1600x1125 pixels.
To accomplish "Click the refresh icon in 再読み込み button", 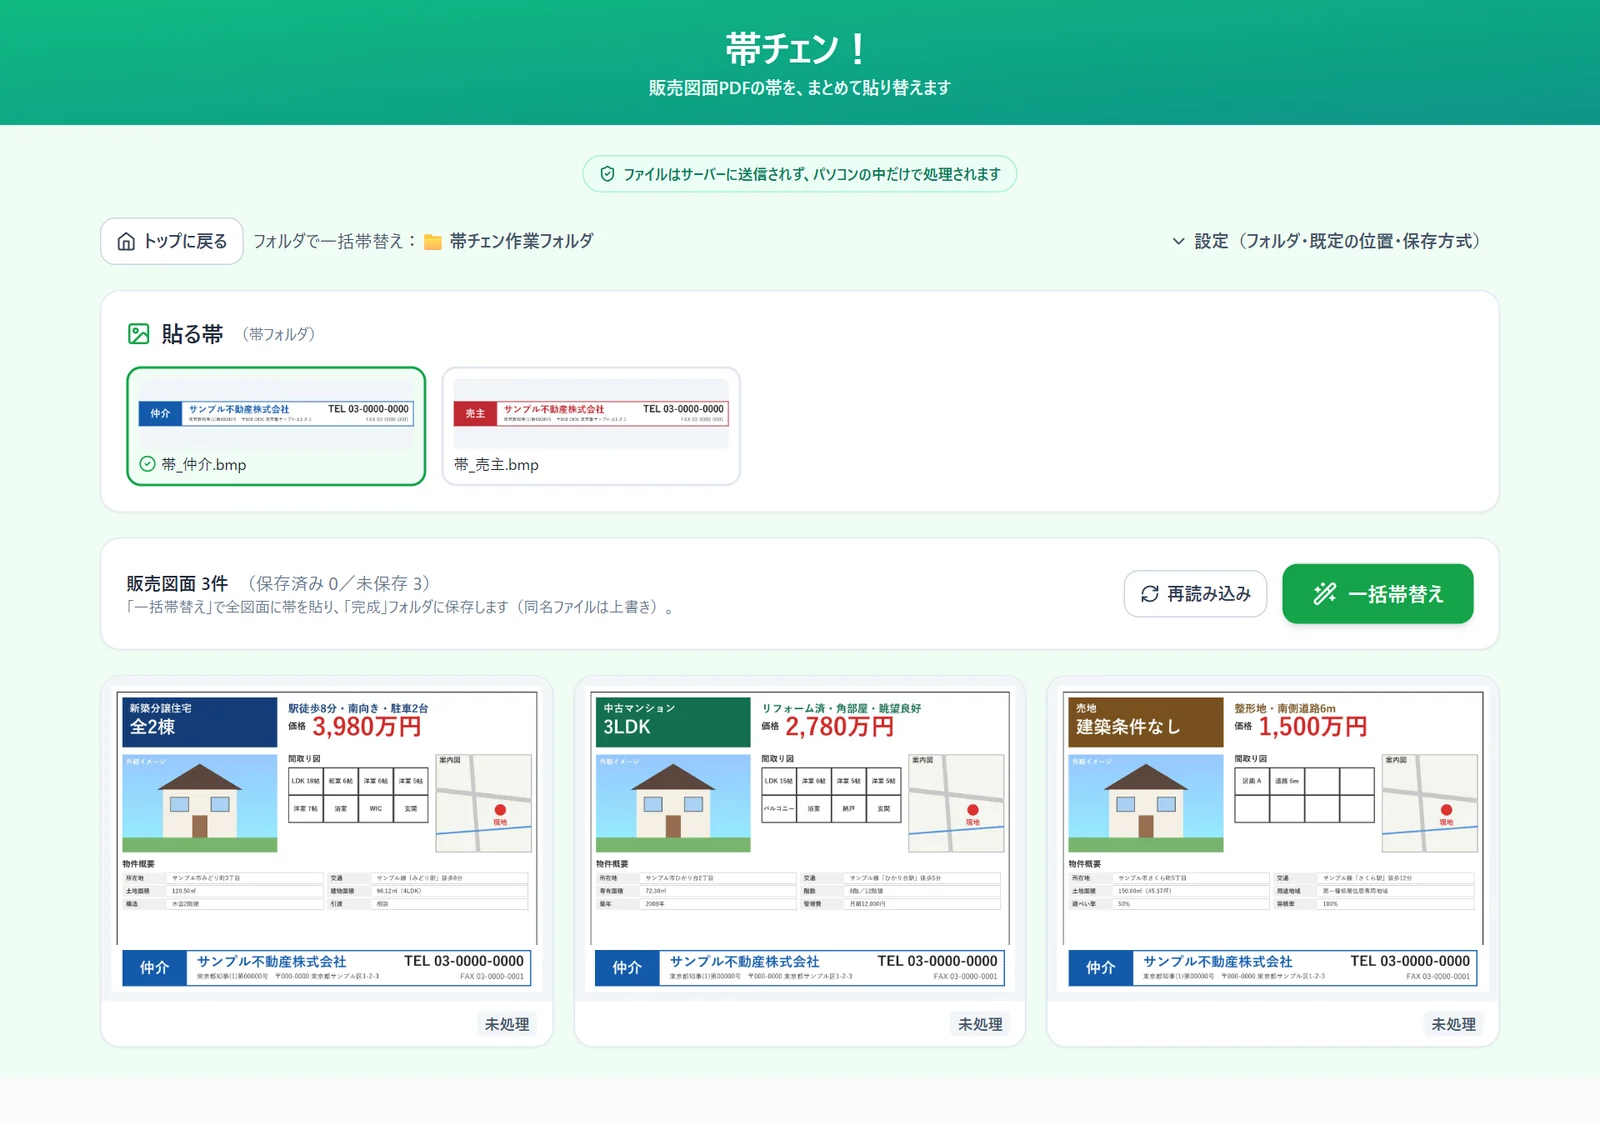I will pyautogui.click(x=1150, y=594).
